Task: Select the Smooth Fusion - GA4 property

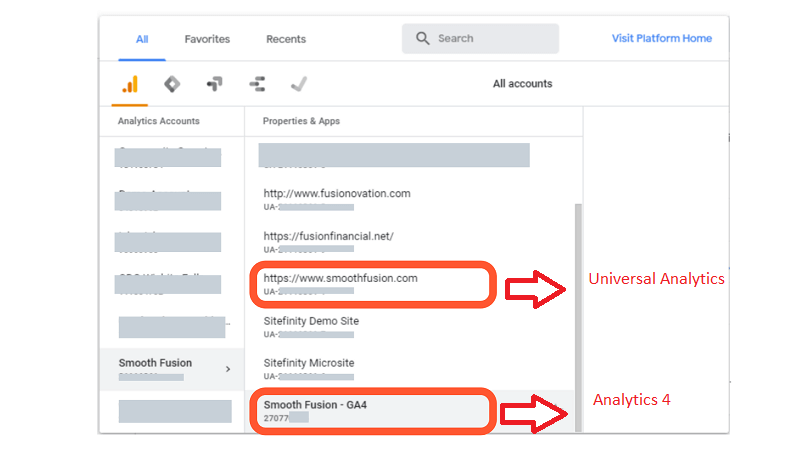Action: coord(410,412)
